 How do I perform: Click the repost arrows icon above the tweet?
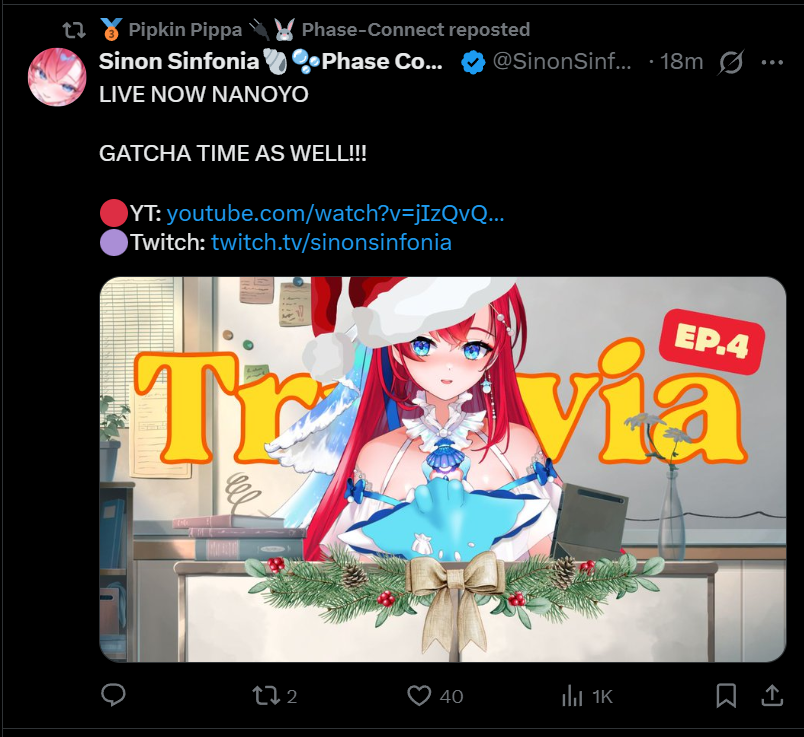pos(74,30)
